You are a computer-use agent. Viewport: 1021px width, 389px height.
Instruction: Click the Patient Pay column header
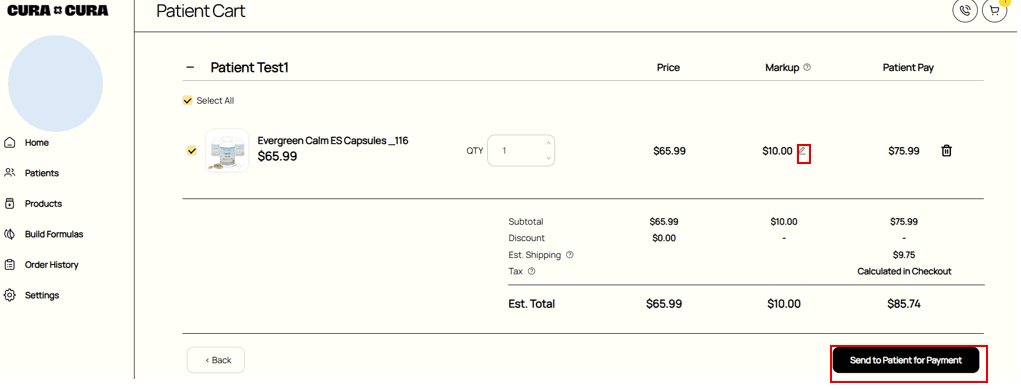coord(908,67)
